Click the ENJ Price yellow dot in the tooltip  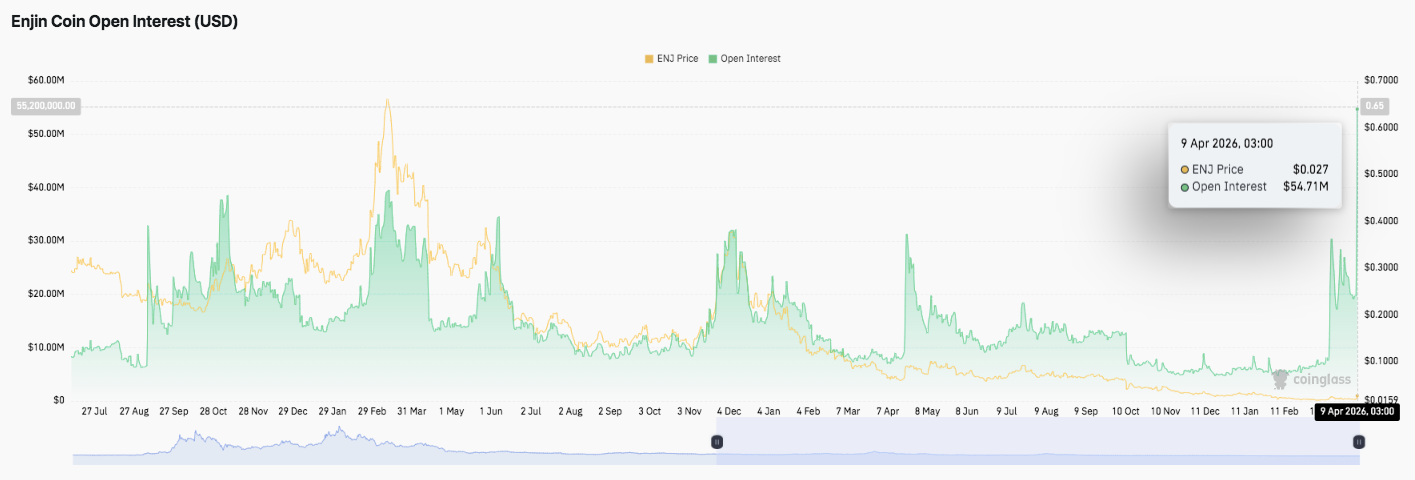[1185, 170]
